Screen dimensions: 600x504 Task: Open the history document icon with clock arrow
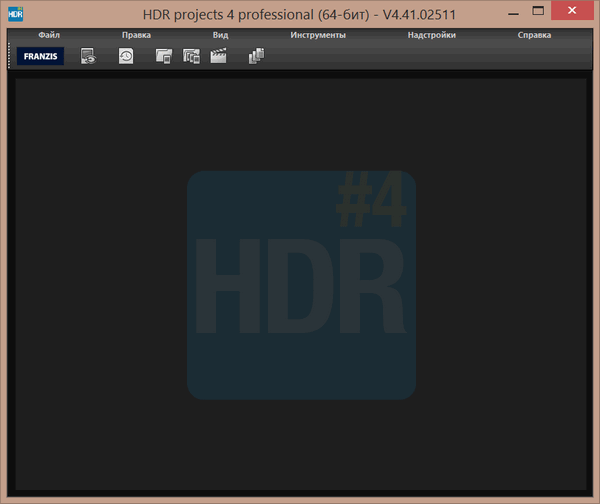tap(126, 56)
